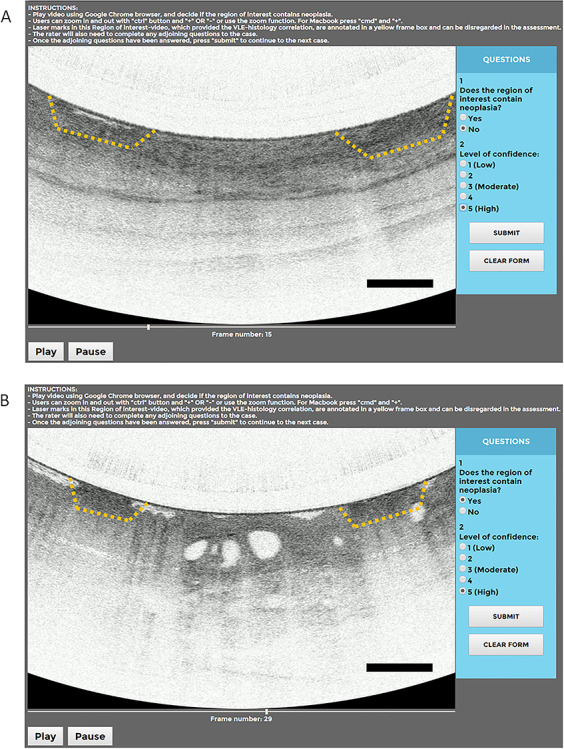The width and height of the screenshot is (564, 749).
Task: Submit the answers in panel A
Action: coord(506,233)
